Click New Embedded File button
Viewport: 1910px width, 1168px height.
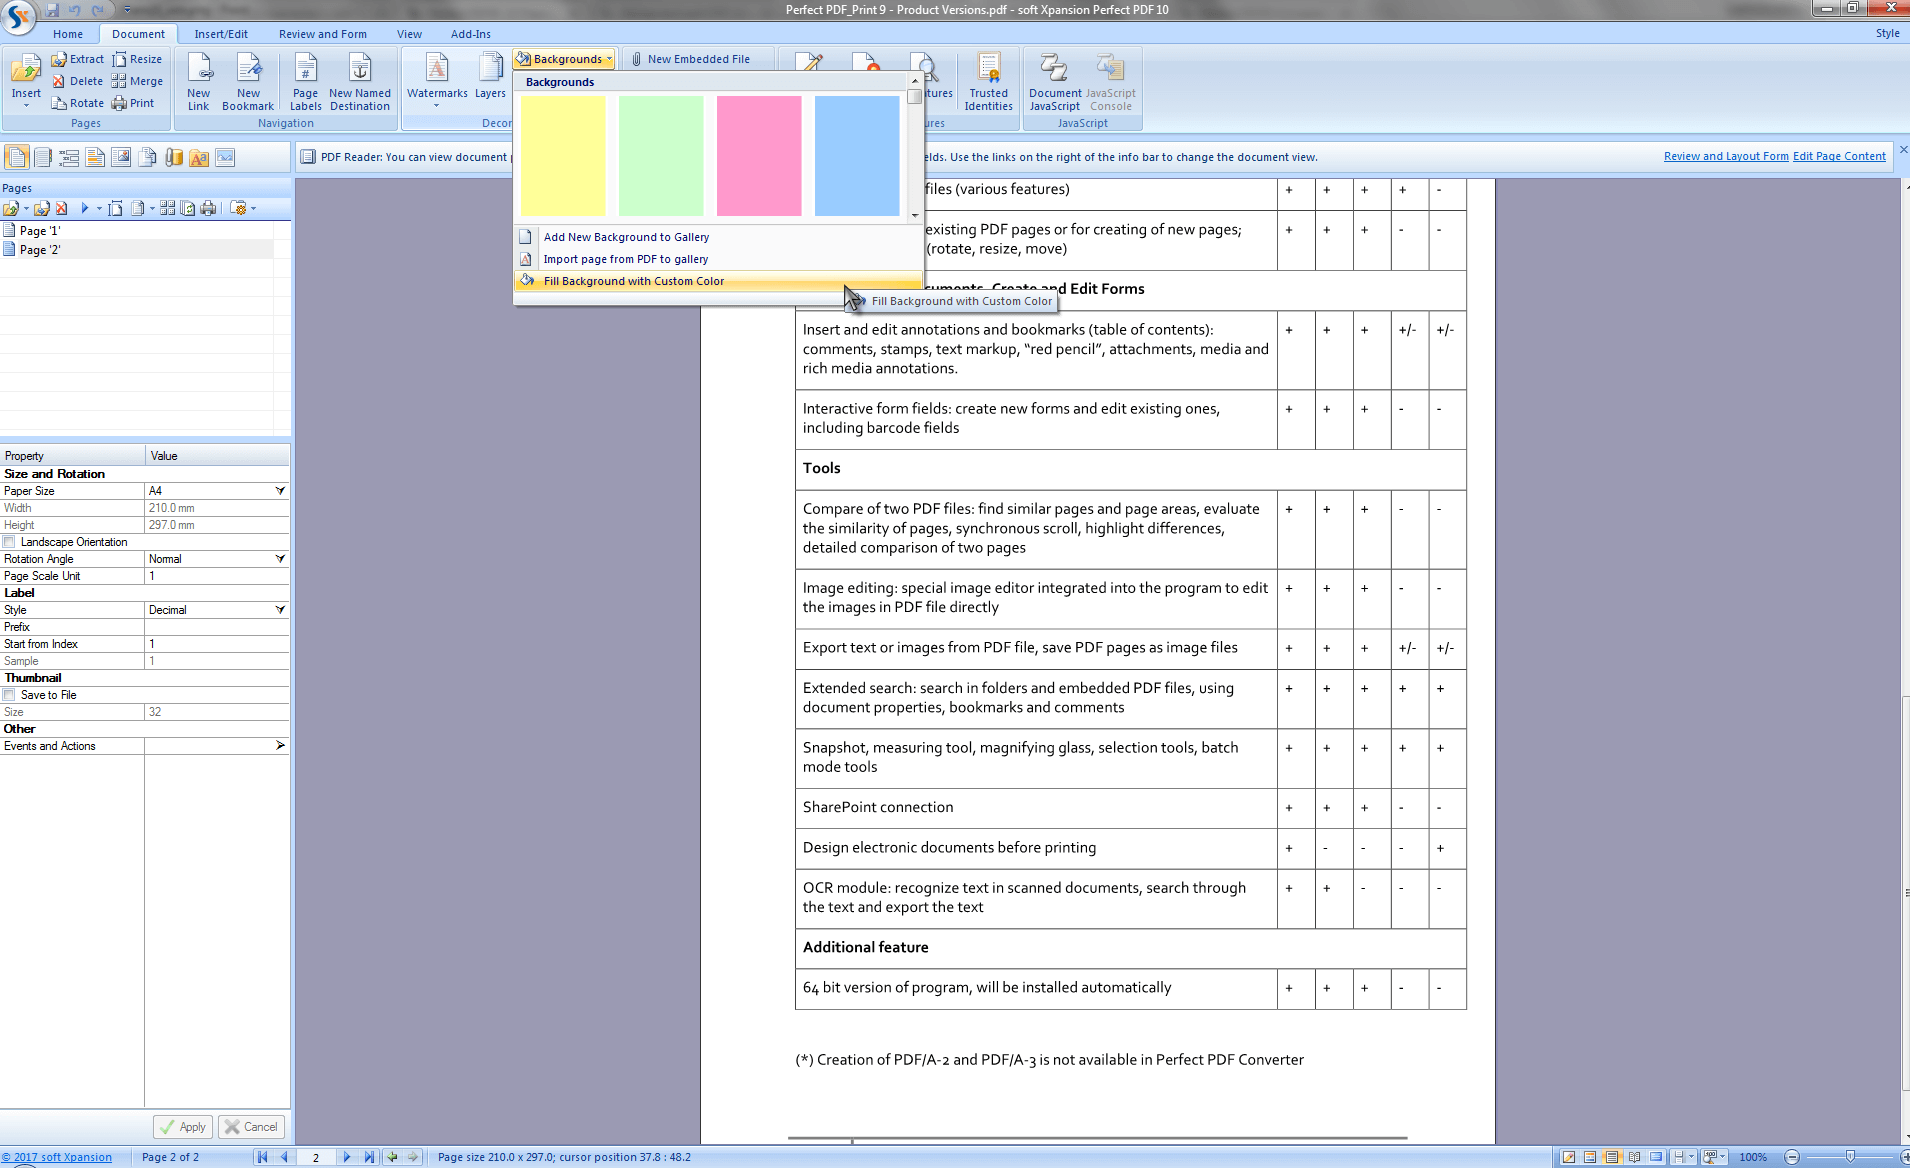point(690,59)
